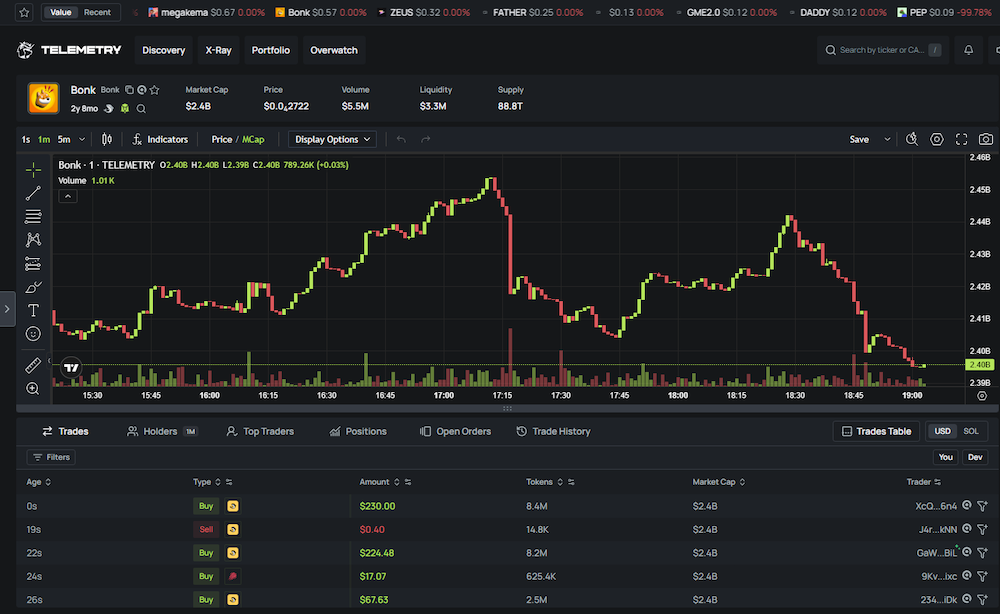Open the emoji sticker tool

(33, 333)
